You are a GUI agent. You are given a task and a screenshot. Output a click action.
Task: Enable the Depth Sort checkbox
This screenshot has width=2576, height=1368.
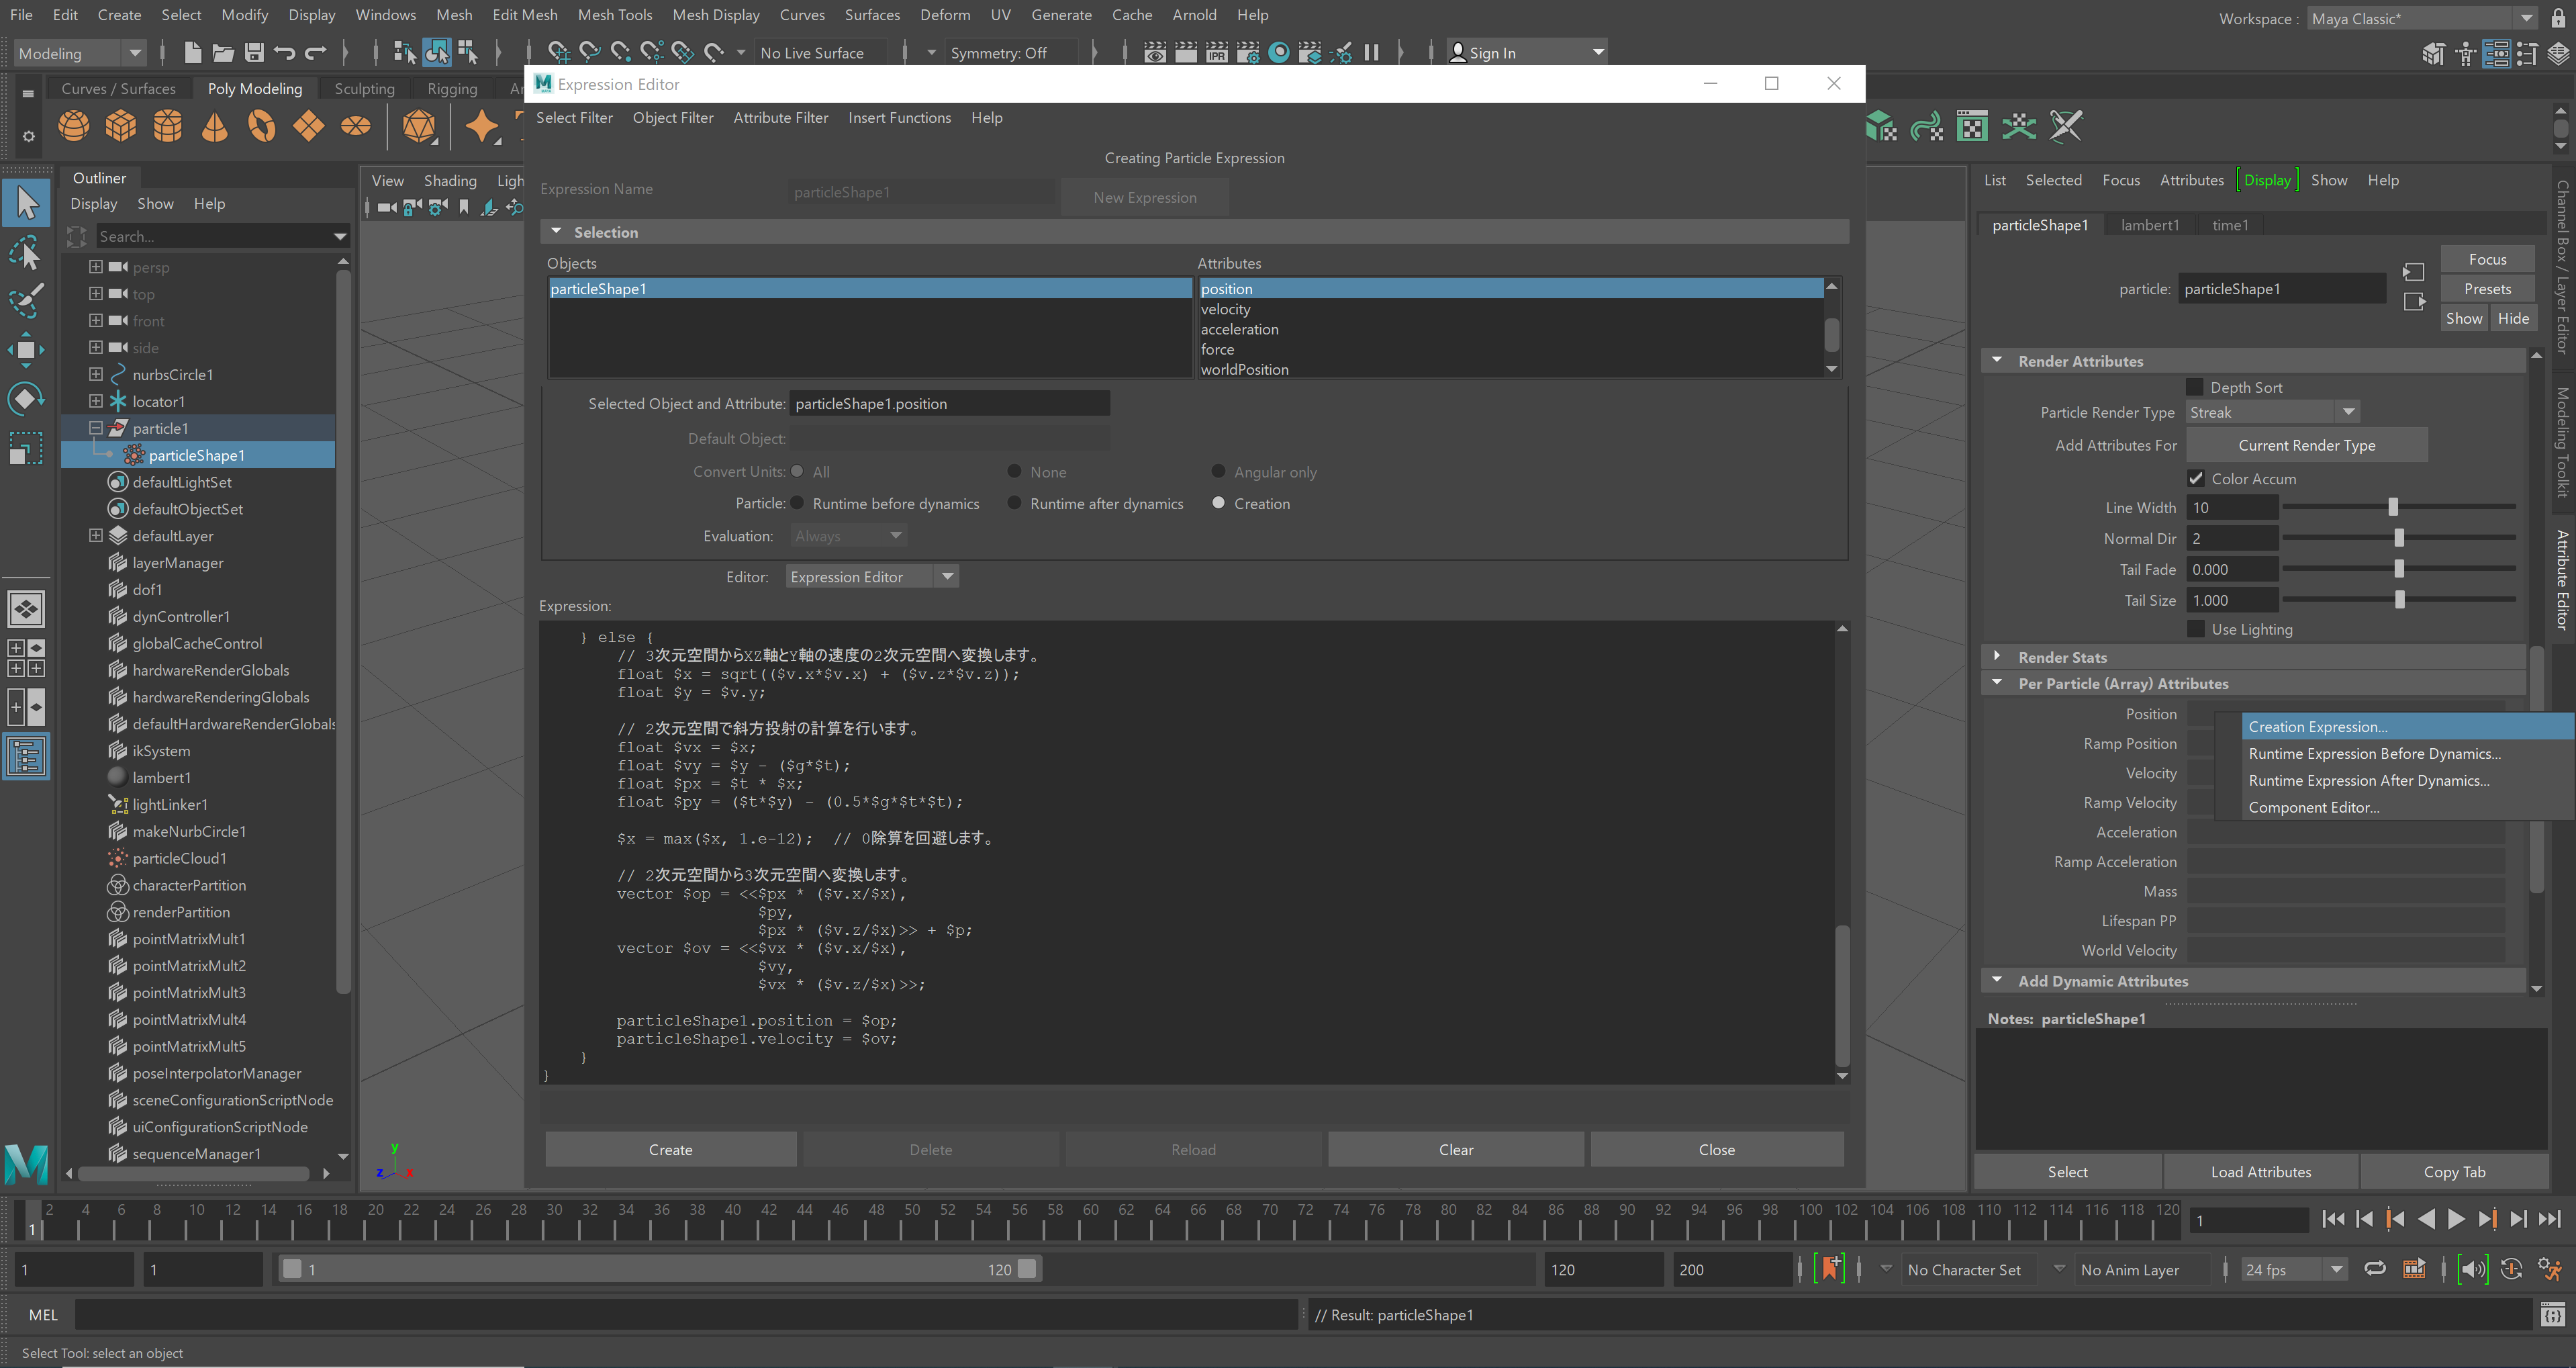pos(2195,387)
